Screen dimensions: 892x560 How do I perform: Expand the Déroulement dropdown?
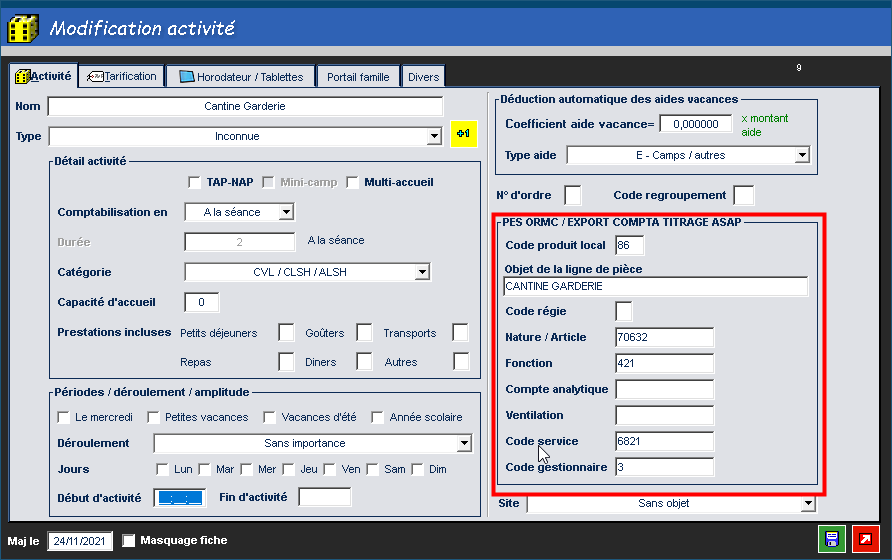(x=464, y=443)
